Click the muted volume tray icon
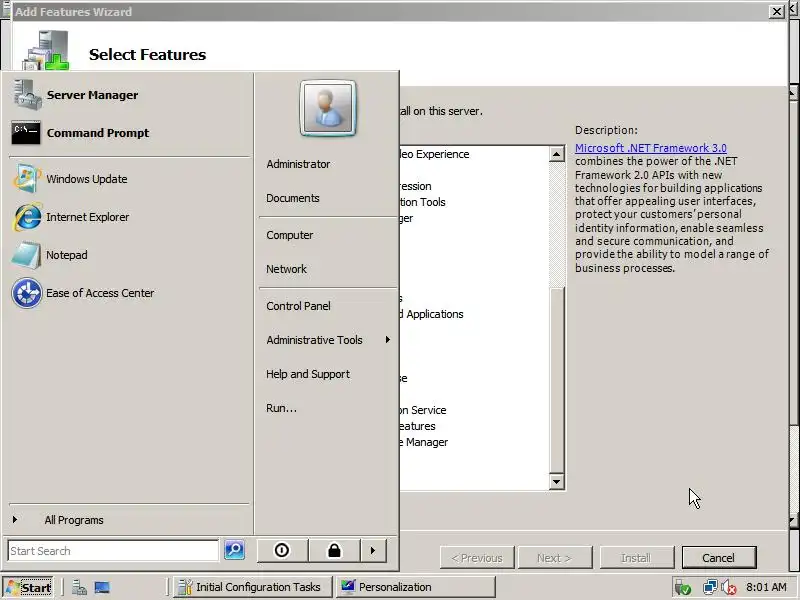This screenshot has width=800, height=600. pos(728,588)
